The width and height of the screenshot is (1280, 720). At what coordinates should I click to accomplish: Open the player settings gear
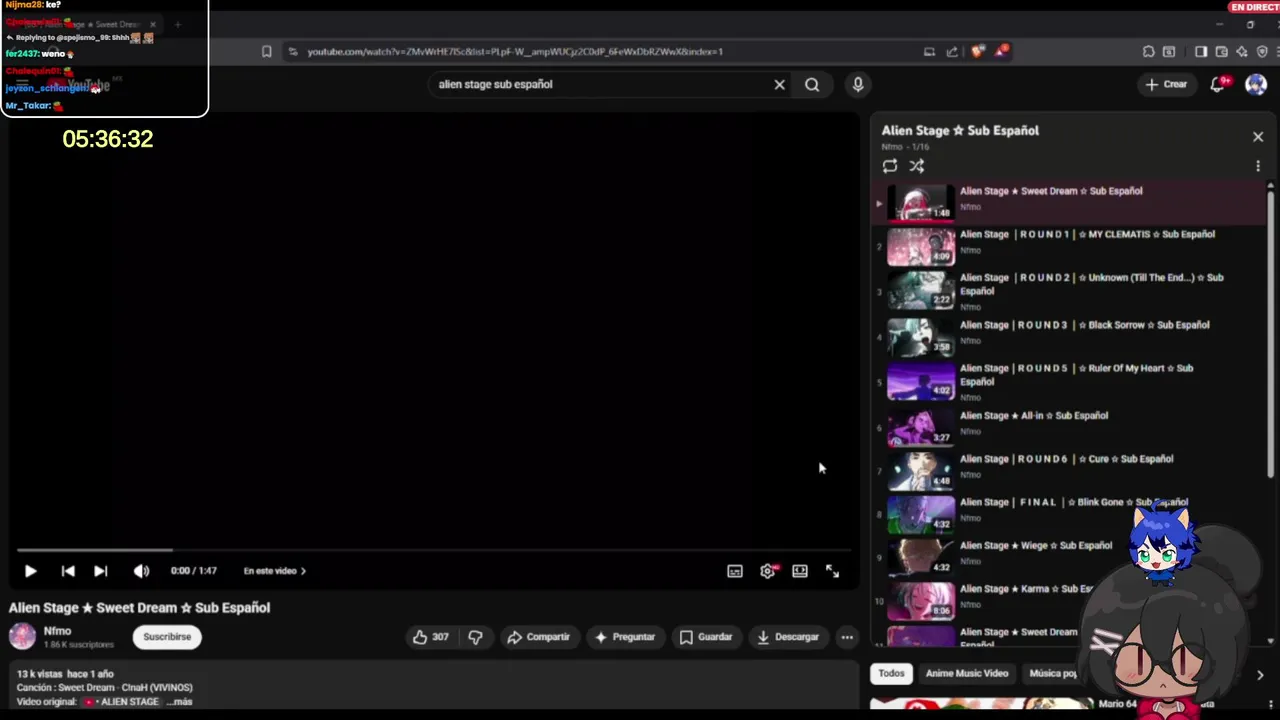coord(768,571)
